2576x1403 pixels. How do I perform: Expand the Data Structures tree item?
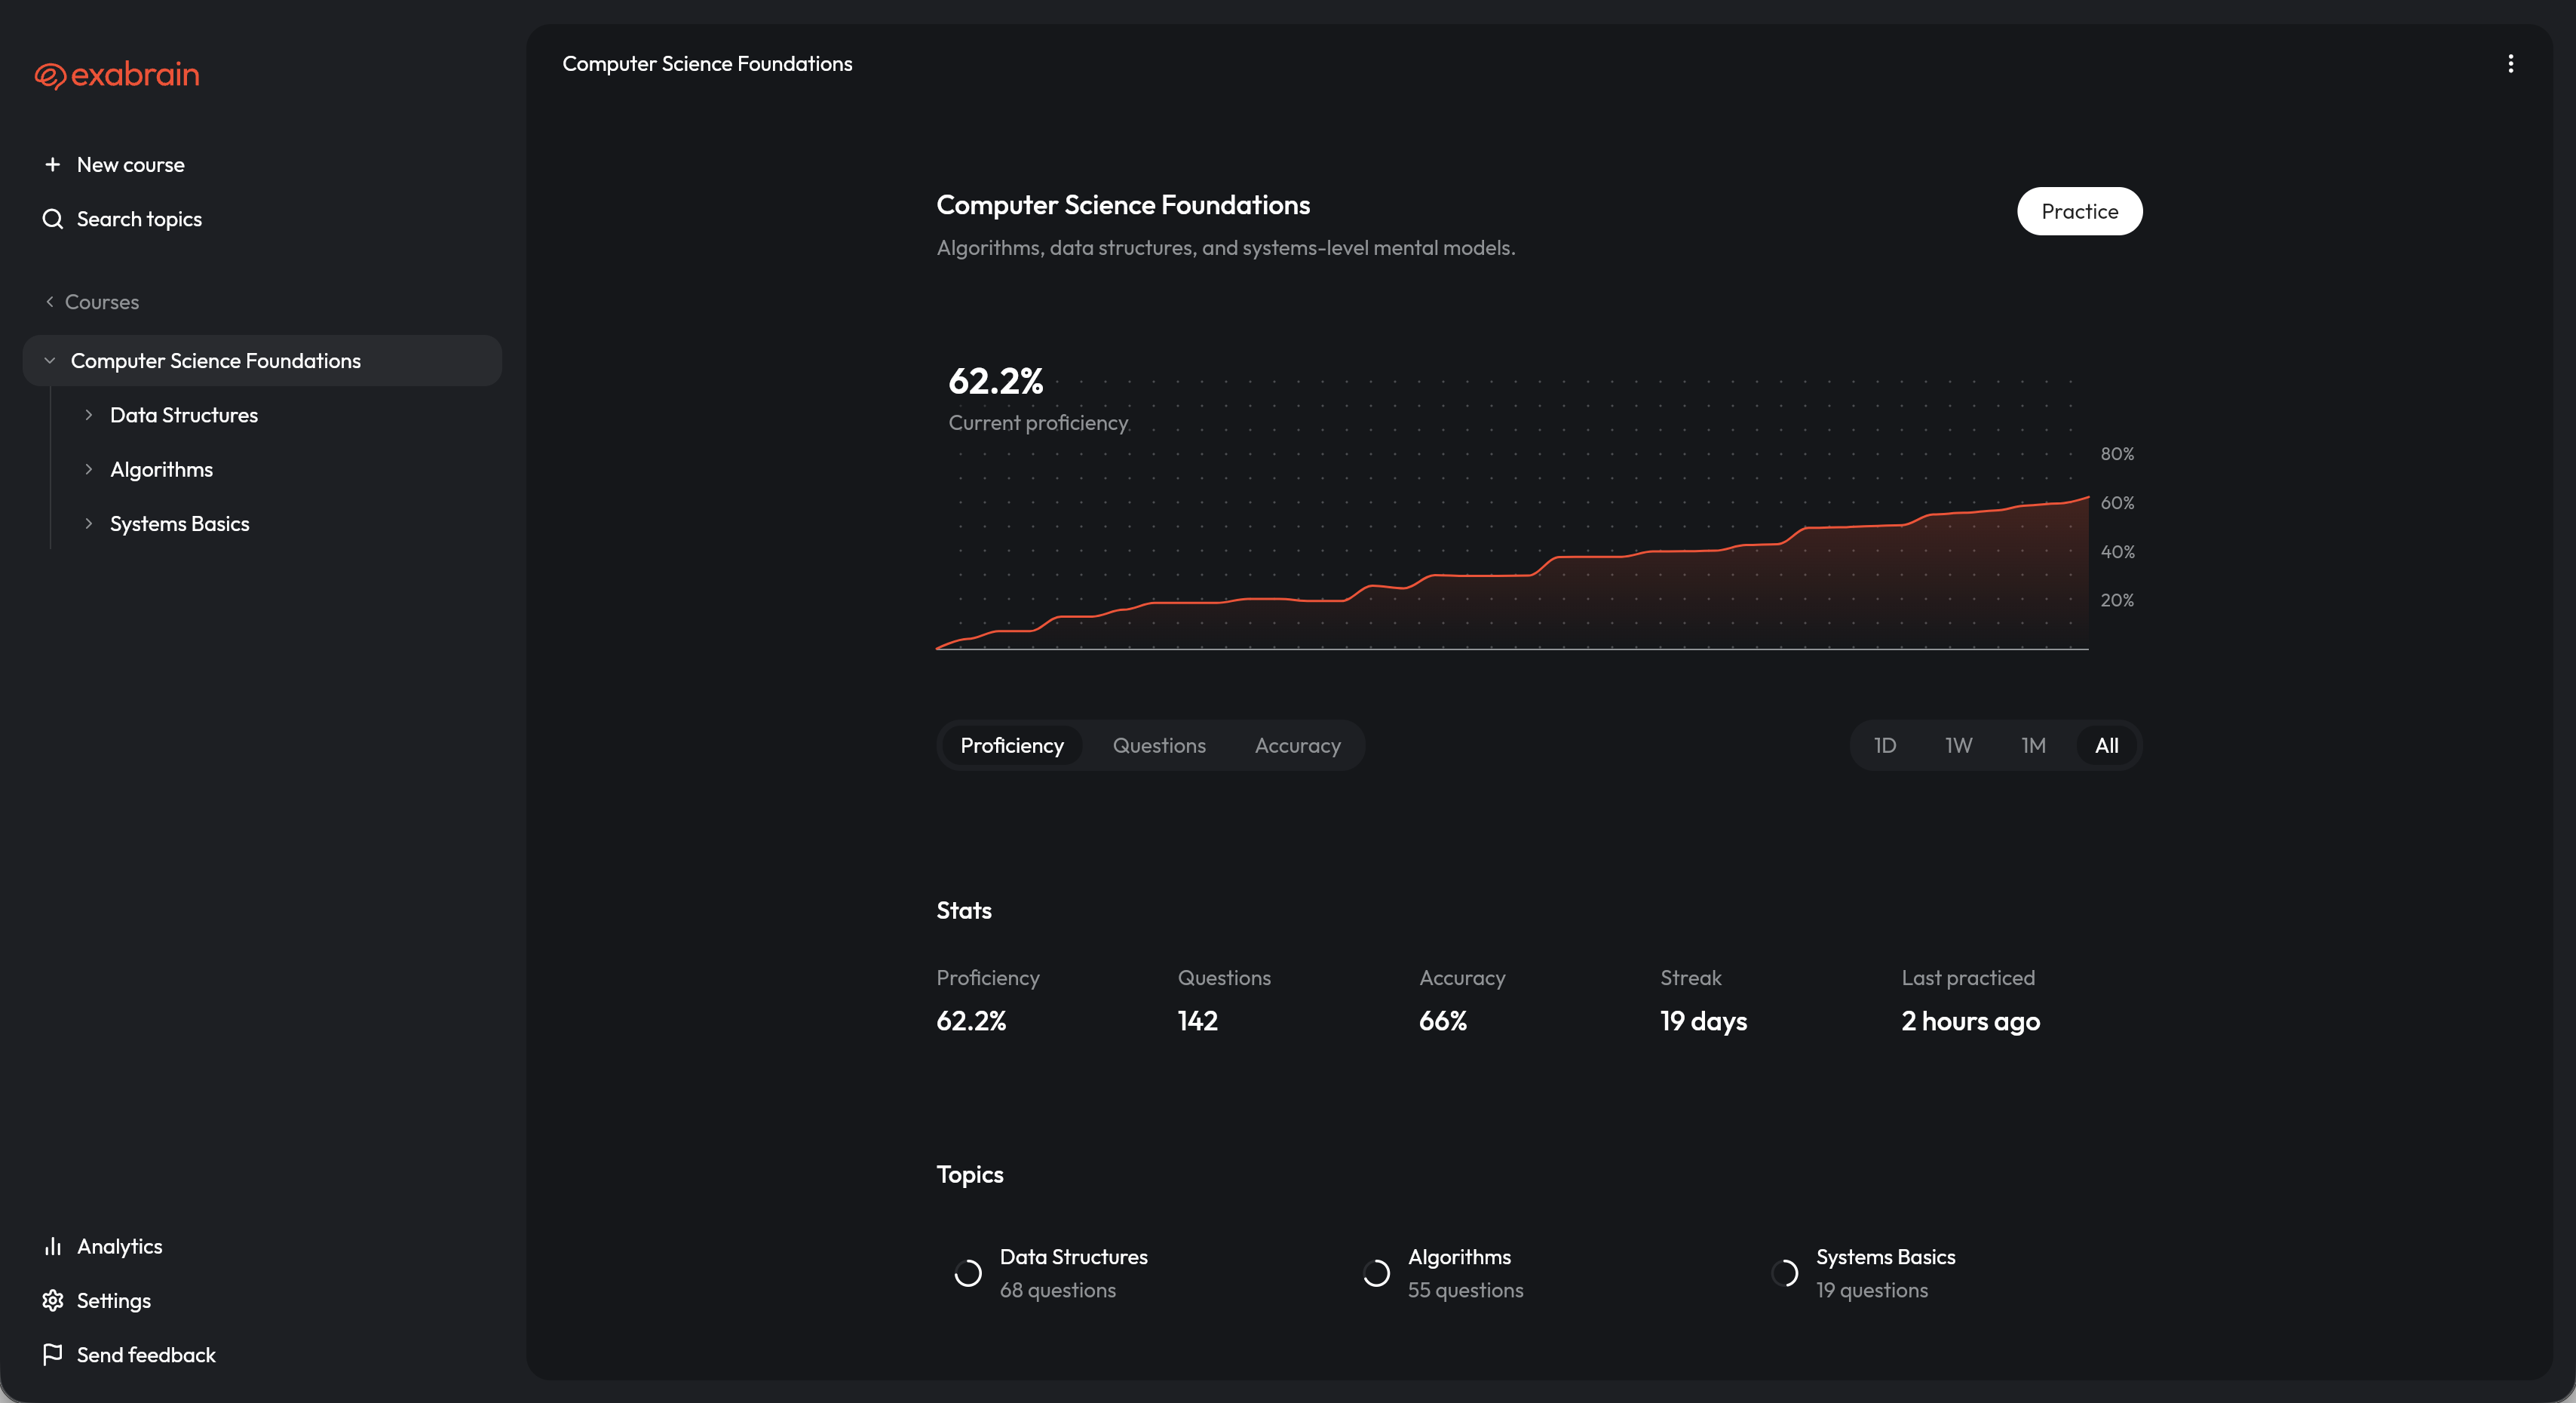89,415
